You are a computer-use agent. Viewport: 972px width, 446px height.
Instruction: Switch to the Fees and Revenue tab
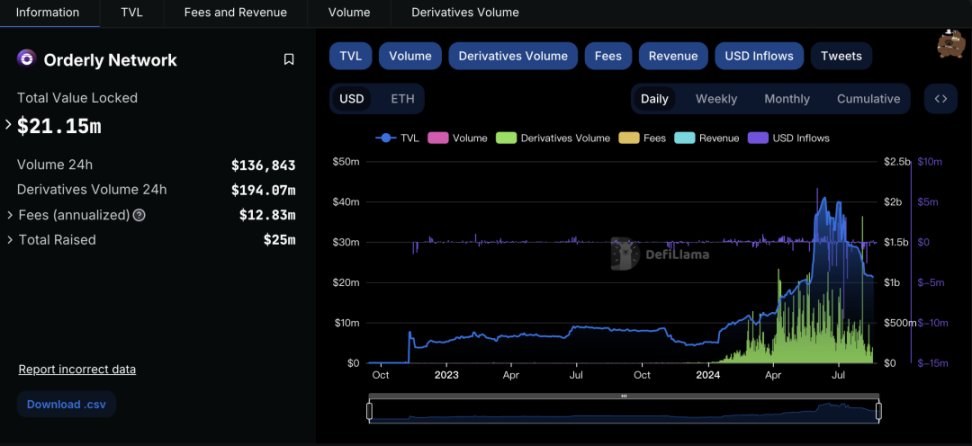pyautogui.click(x=235, y=13)
